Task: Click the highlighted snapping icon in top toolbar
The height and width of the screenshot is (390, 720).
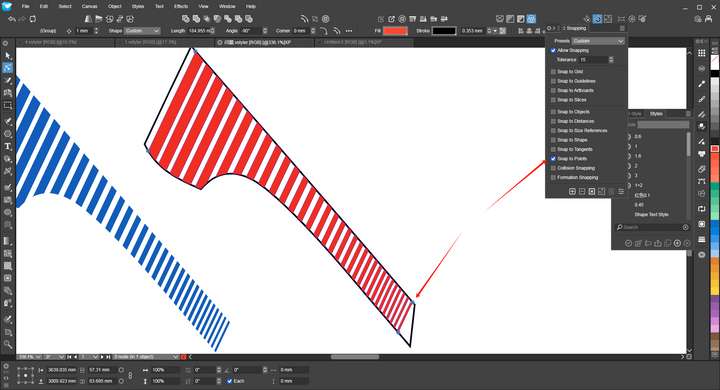Action: [597, 19]
